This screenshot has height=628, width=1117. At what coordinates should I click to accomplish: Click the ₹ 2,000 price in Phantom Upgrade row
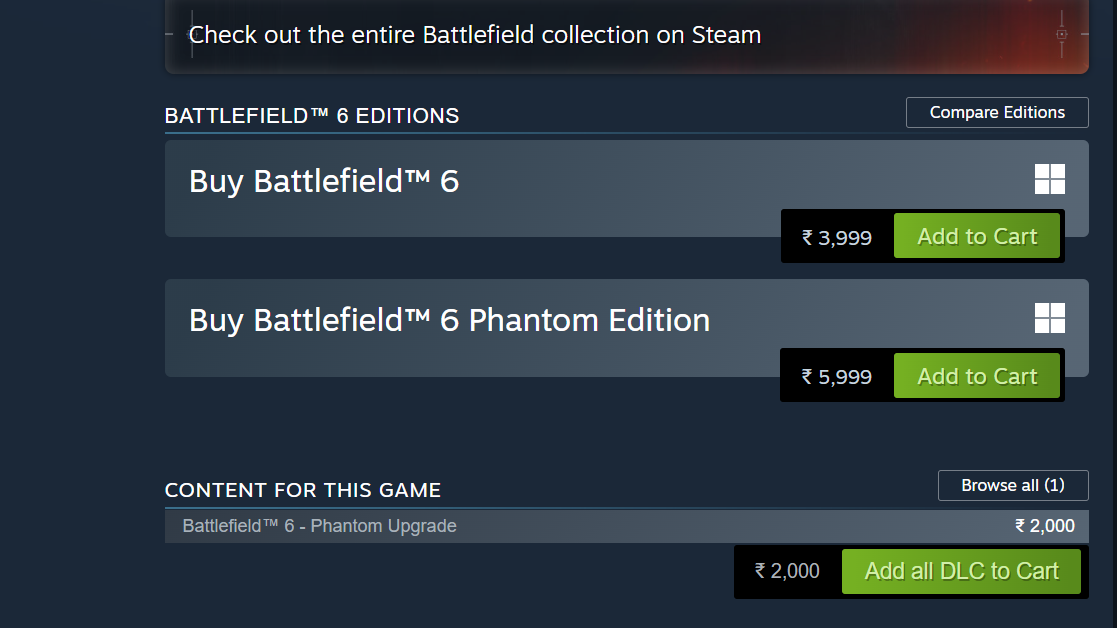coord(1045,526)
